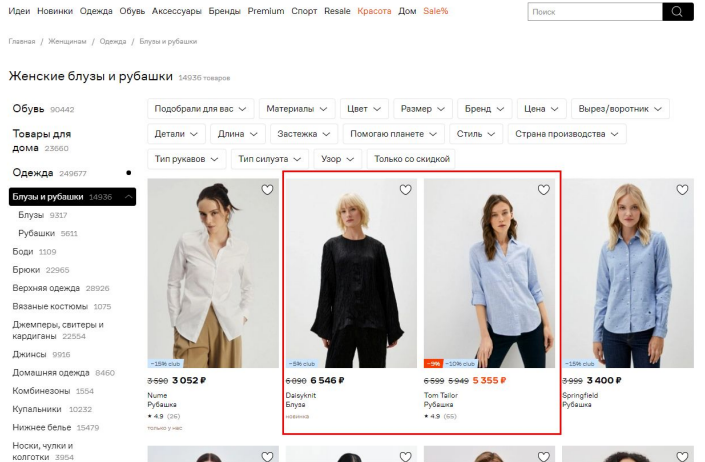
Task: Open the Размер dropdown filter
Action: (422, 109)
